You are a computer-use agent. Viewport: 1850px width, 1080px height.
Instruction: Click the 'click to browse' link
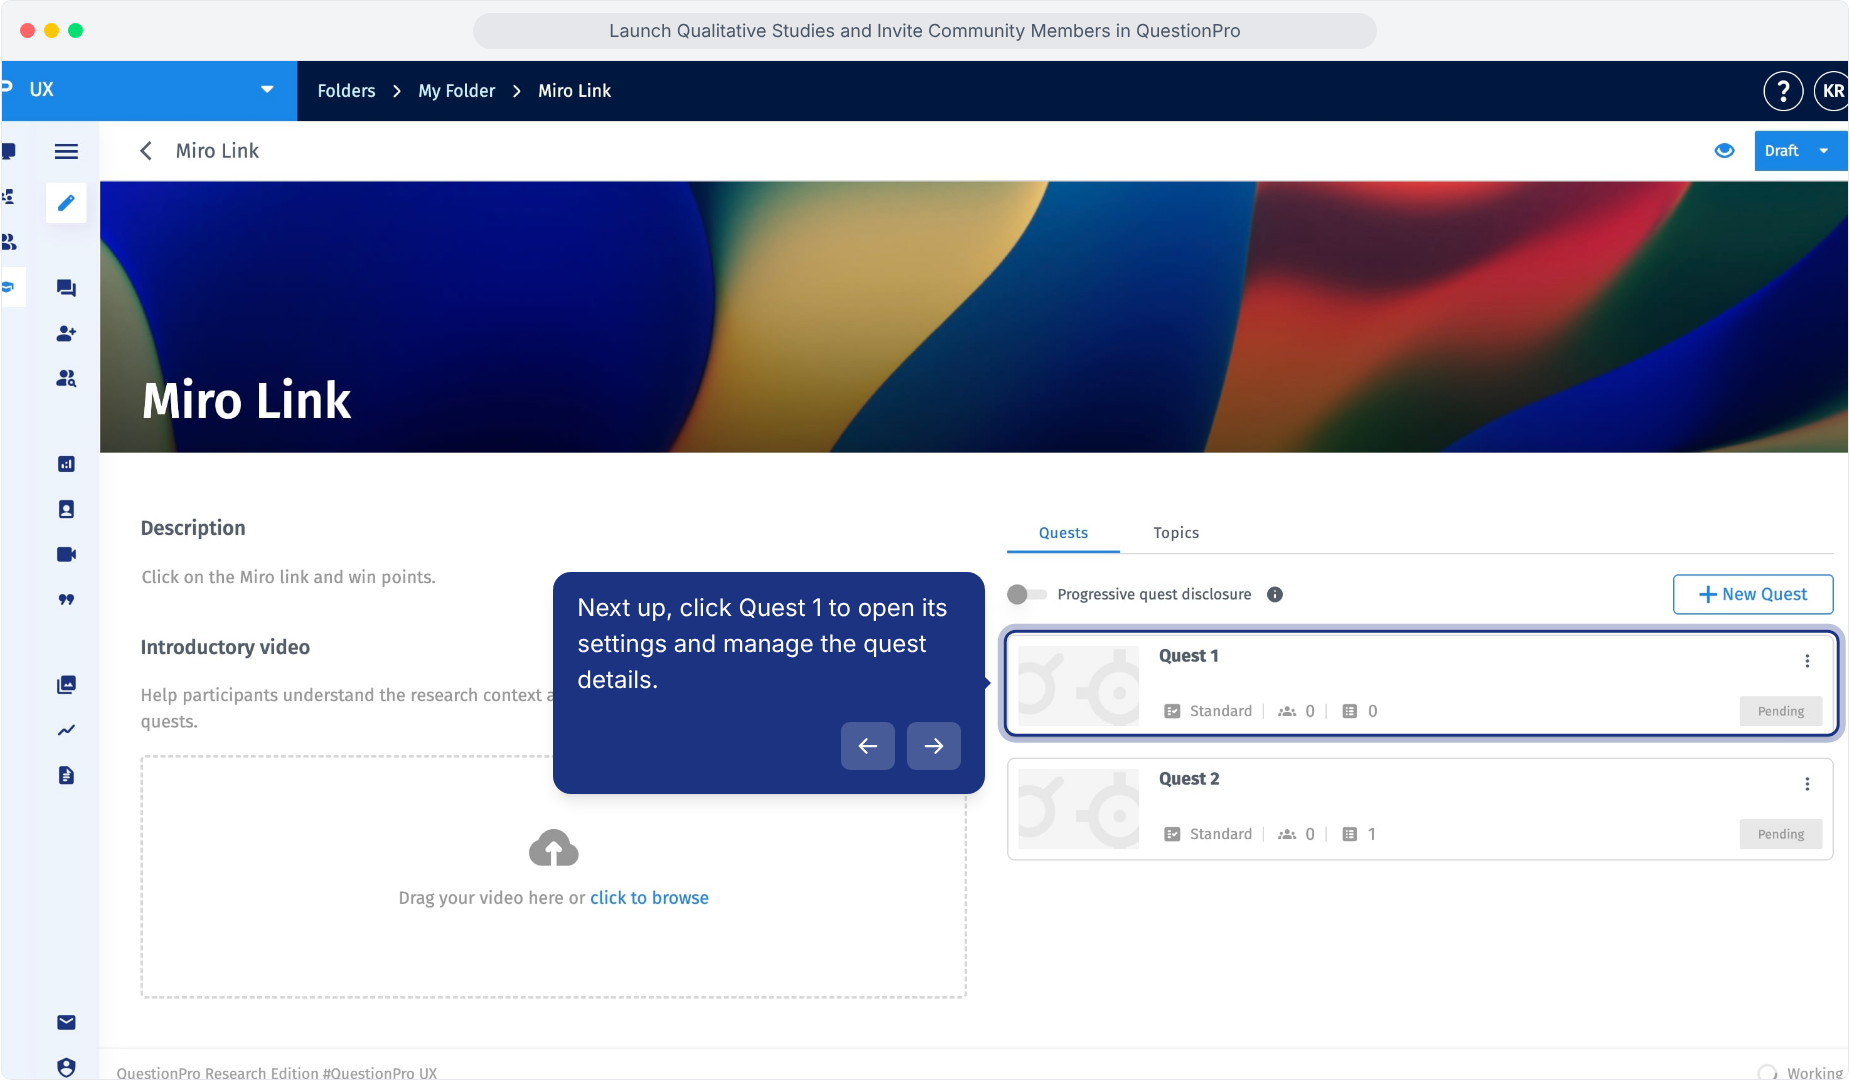tap(649, 898)
